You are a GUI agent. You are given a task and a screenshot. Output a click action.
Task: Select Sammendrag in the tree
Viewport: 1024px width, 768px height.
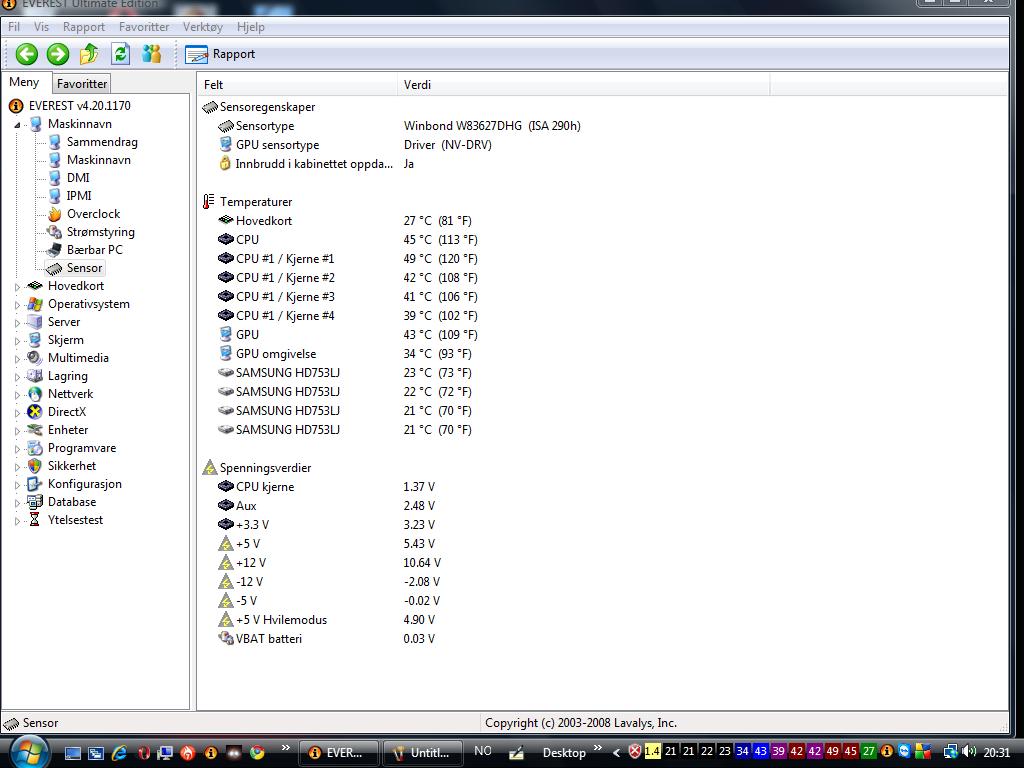point(102,142)
